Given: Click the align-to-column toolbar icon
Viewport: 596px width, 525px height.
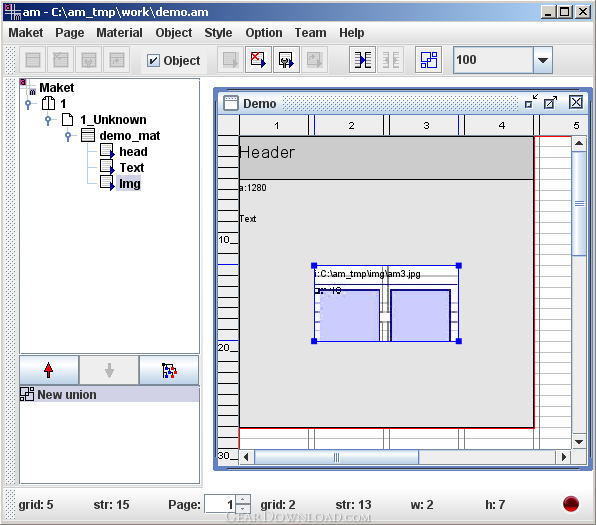Looking at the screenshot, I should (x=362, y=60).
